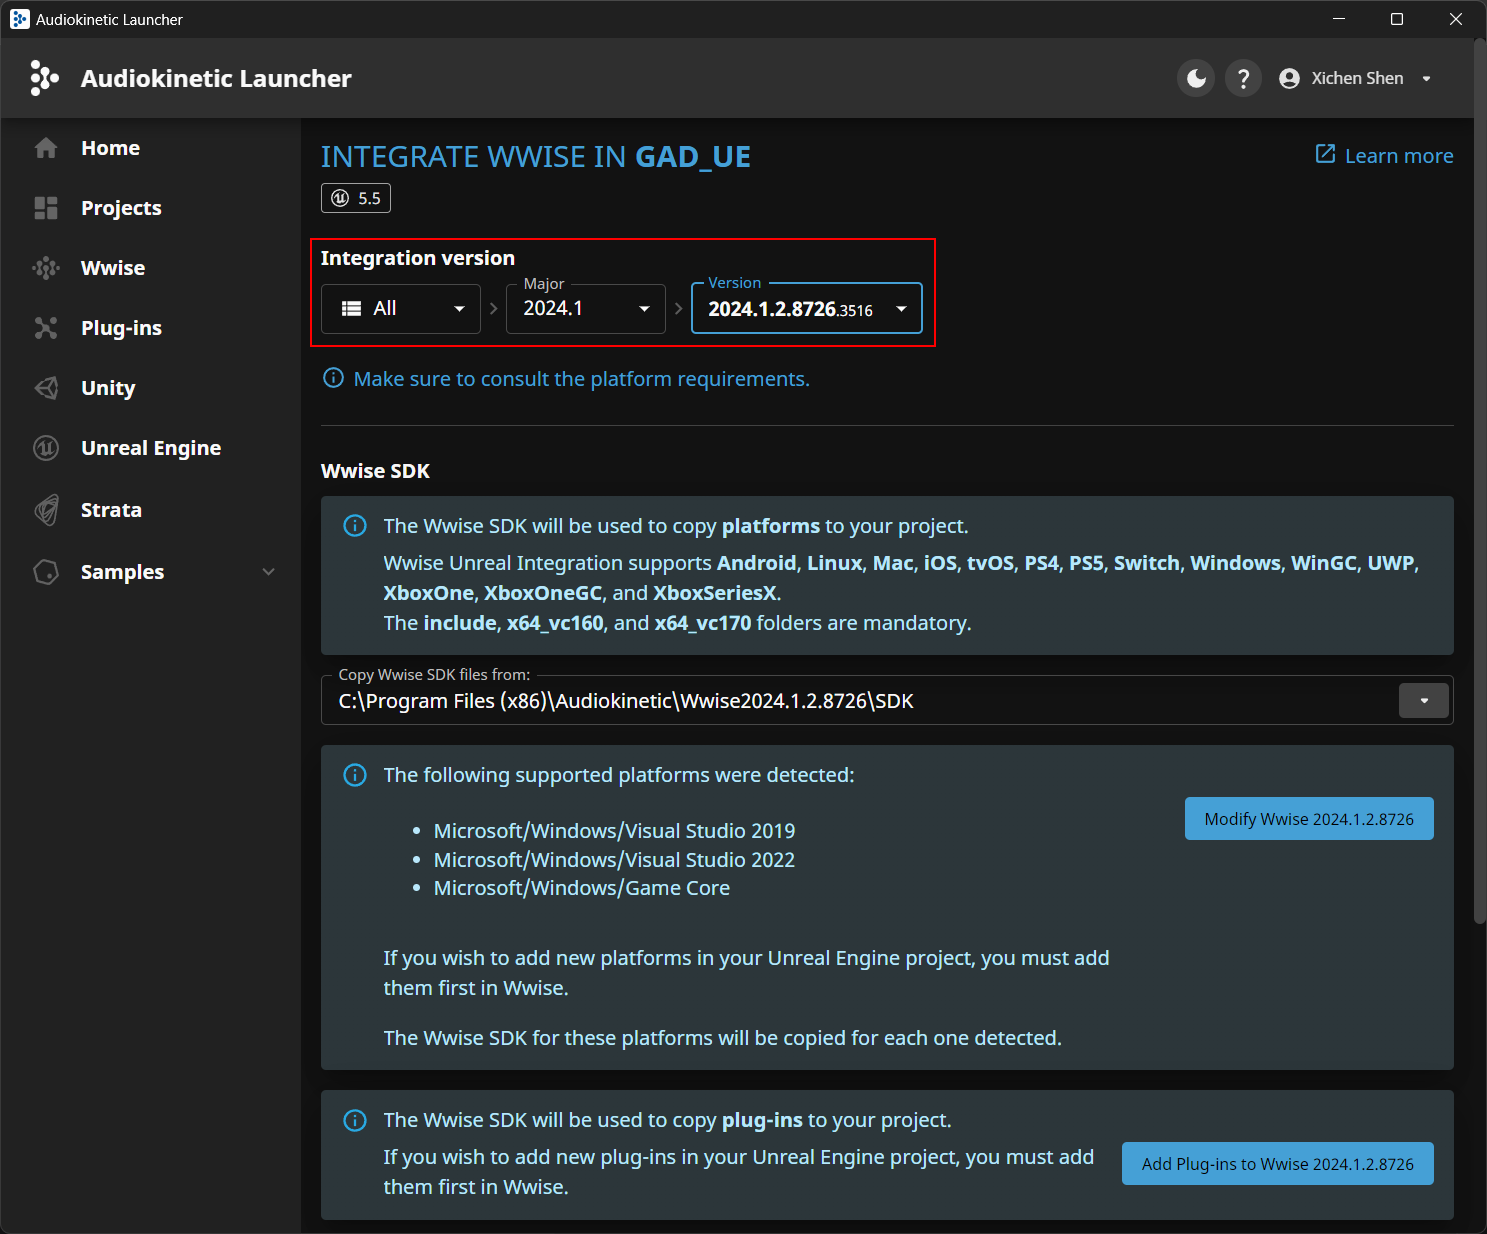The height and width of the screenshot is (1234, 1487).
Task: Click info icon beside copy plug-ins note
Action: (355, 1120)
